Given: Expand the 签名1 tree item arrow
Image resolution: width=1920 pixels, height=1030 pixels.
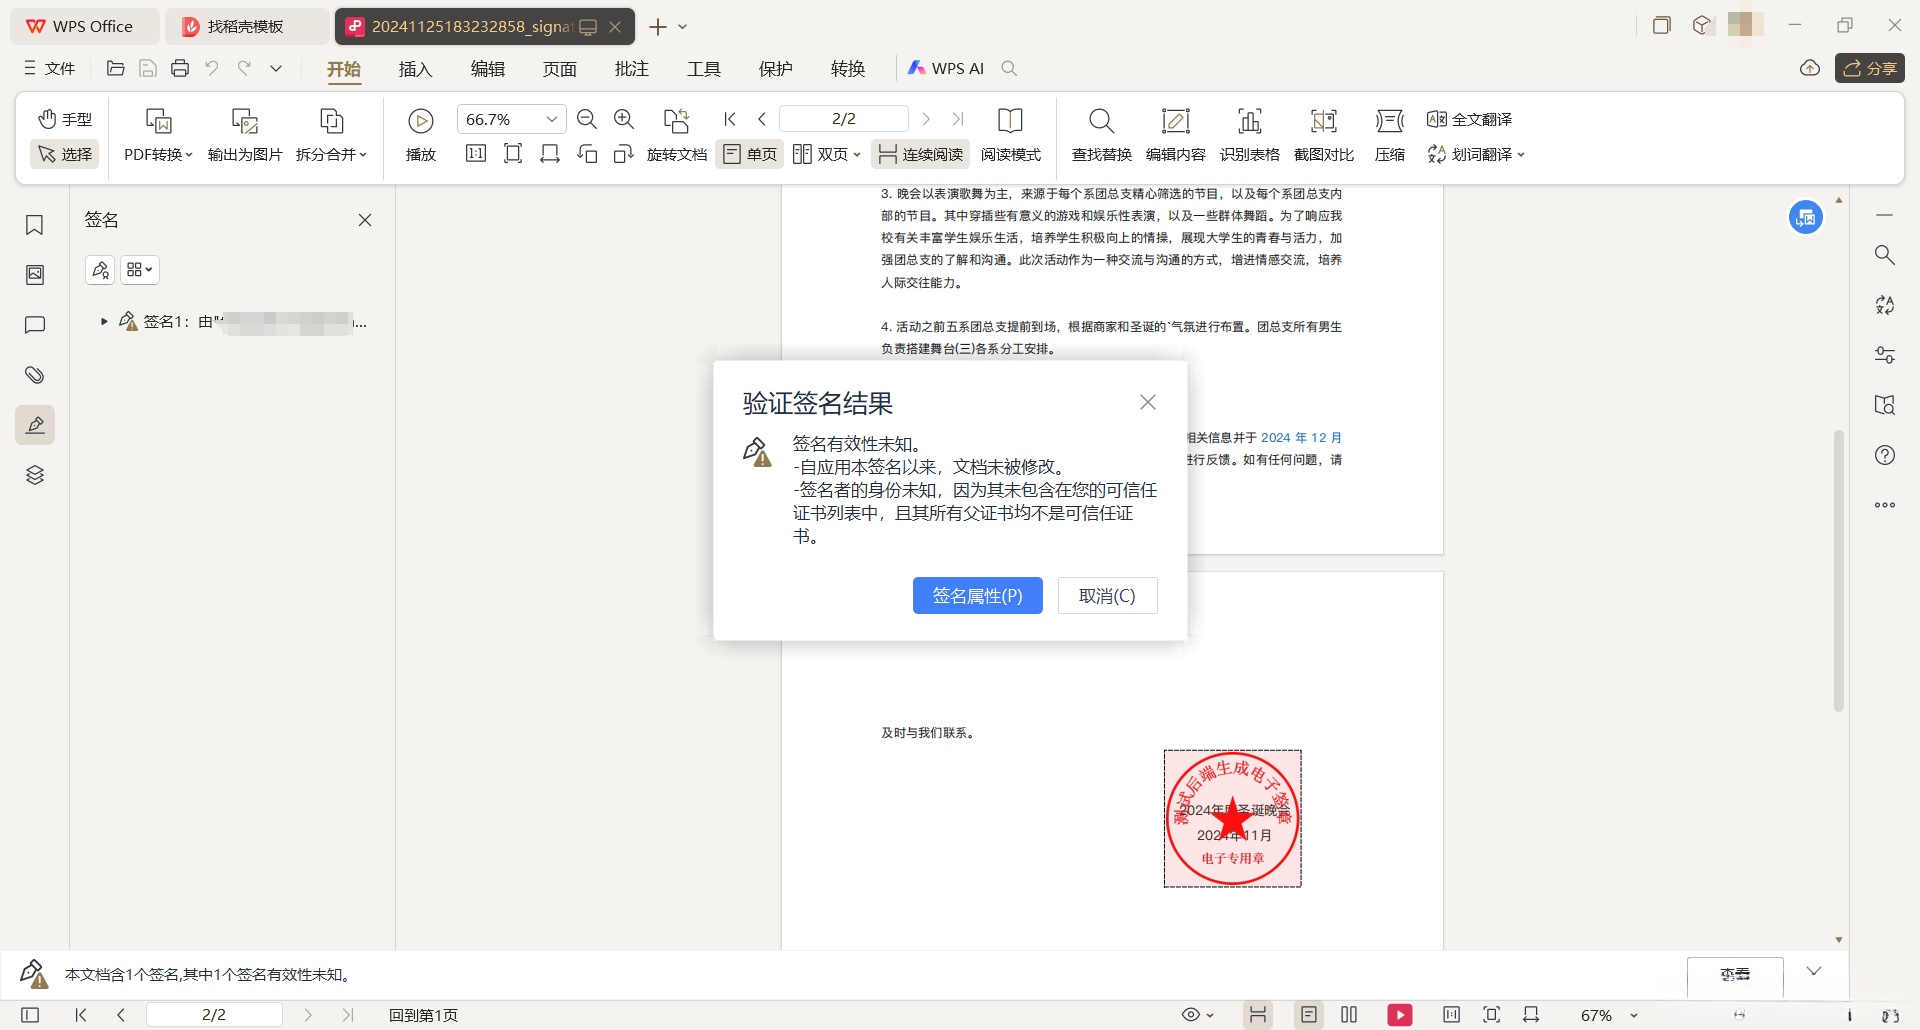Looking at the screenshot, I should pyautogui.click(x=103, y=321).
